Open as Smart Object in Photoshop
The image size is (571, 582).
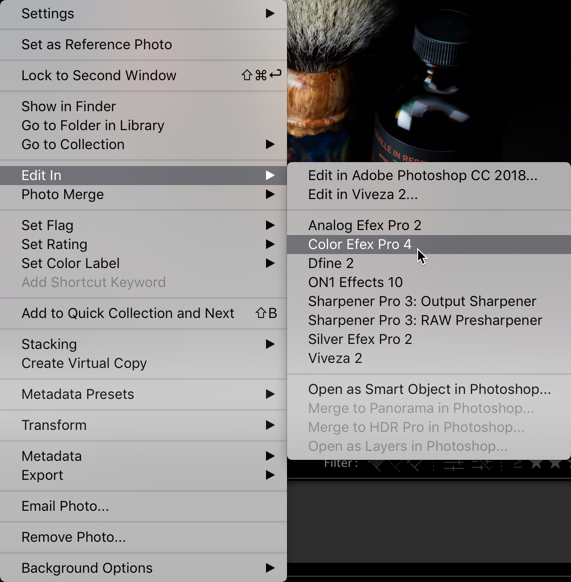(429, 389)
